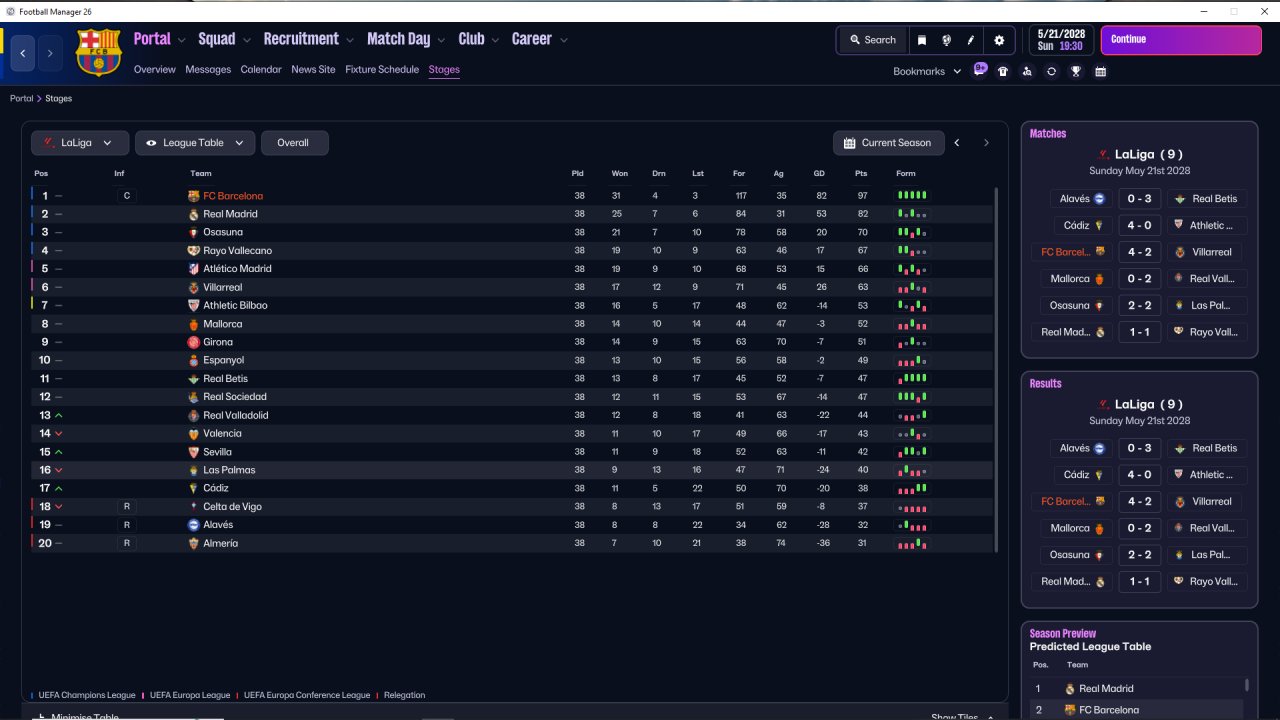The image size is (1280, 720).
Task: Sort the league table by the GD column
Action: point(819,174)
